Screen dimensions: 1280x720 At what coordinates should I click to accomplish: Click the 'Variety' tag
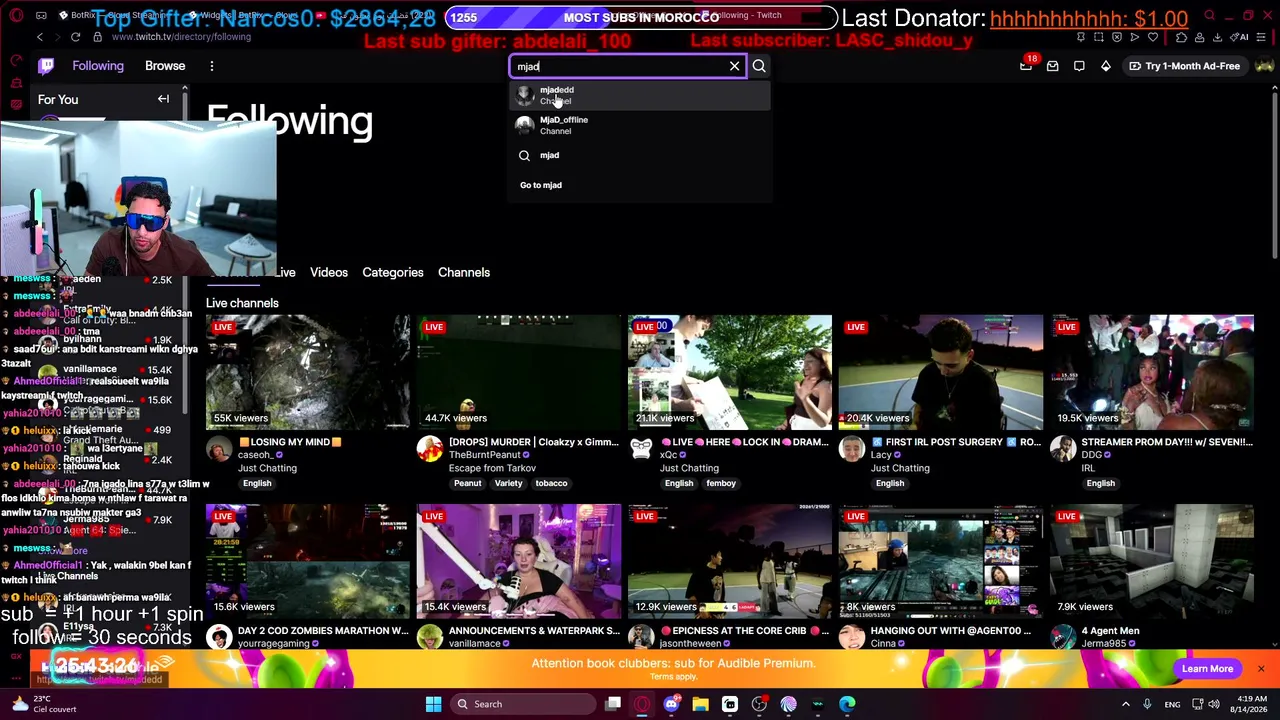(x=508, y=484)
